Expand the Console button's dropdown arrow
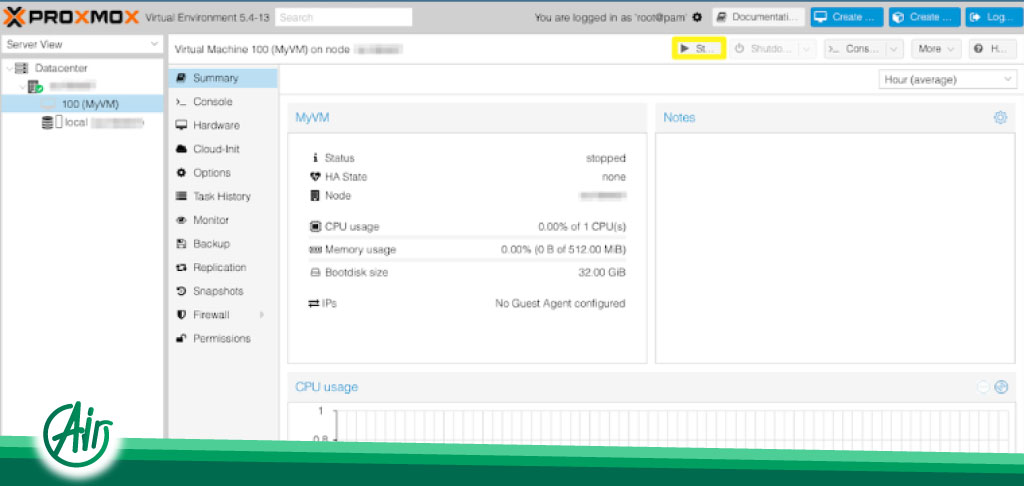Viewport: 1024px width, 486px height. [894, 48]
